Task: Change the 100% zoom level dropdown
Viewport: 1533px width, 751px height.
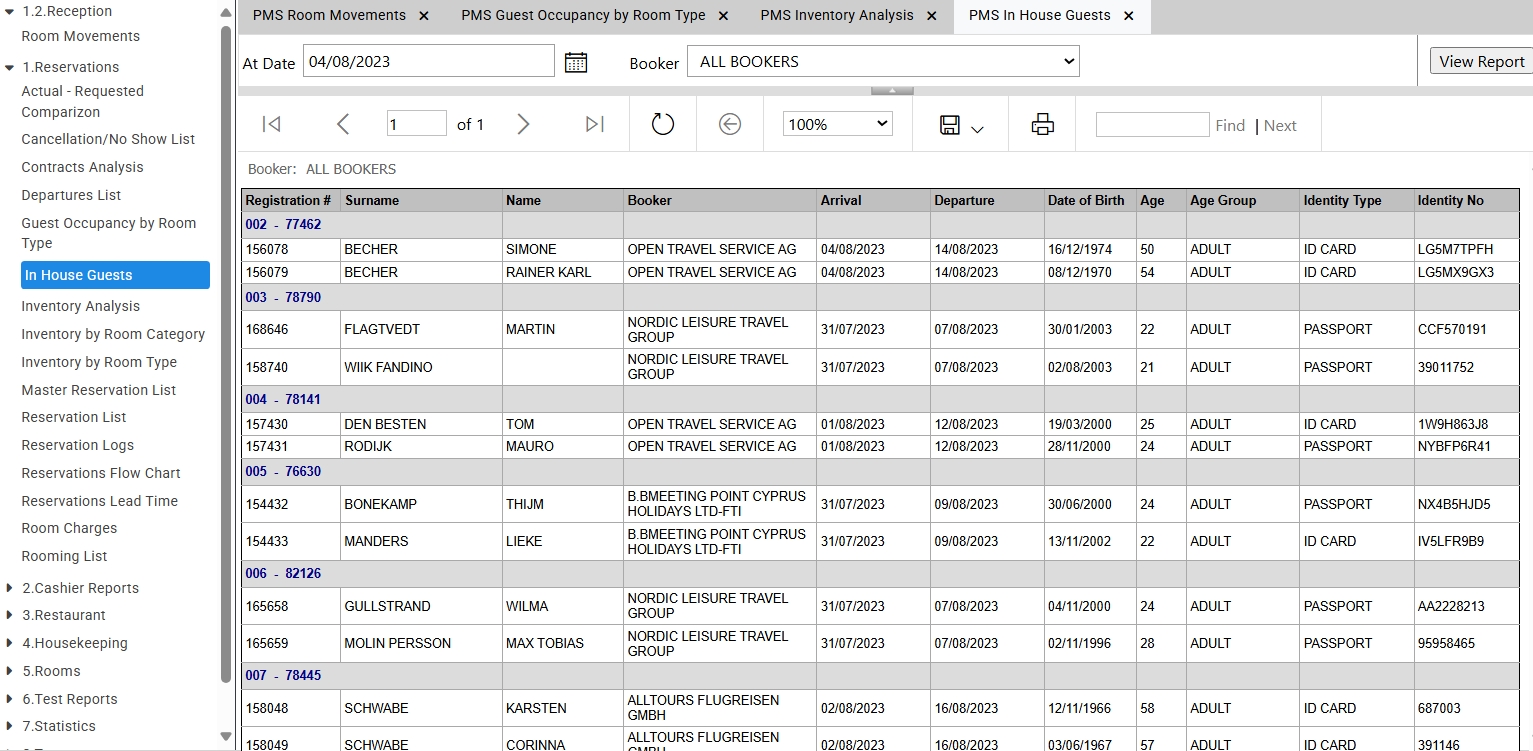Action: click(x=838, y=124)
